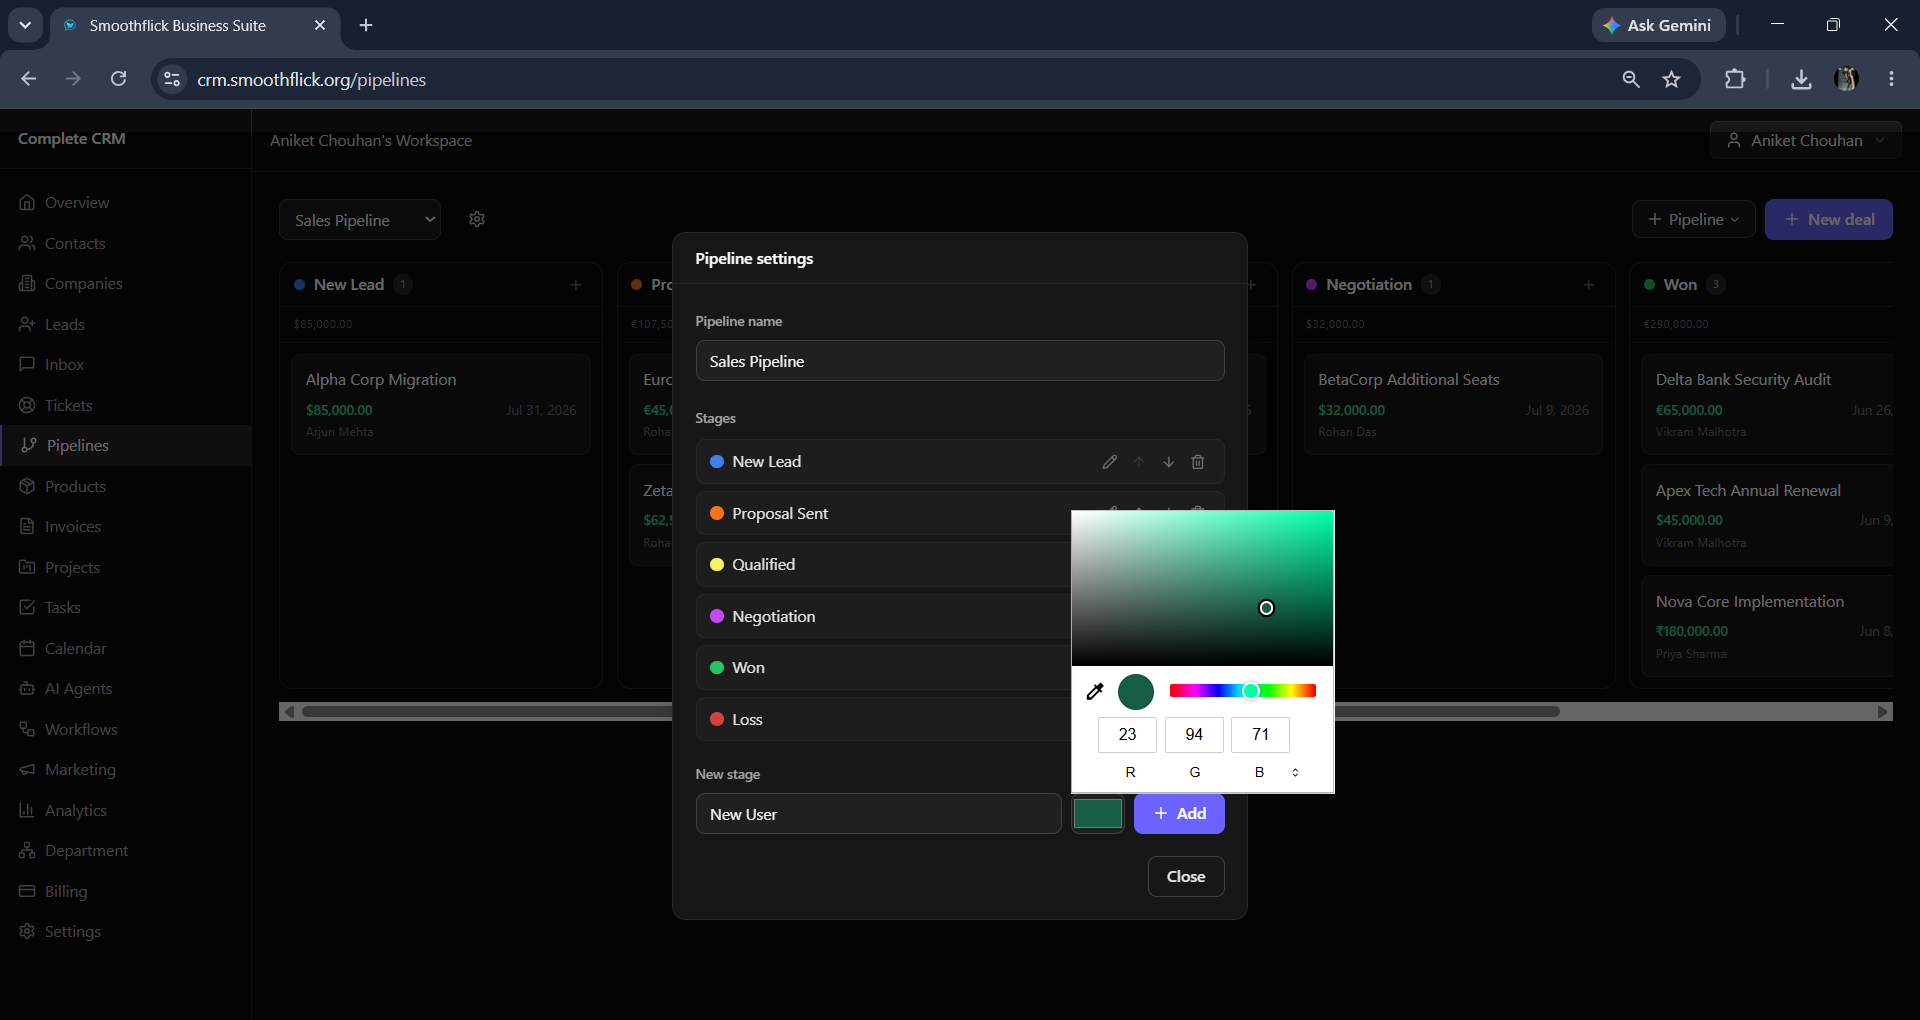Edit the blue B value field
Viewport: 1920px width, 1020px height.
(1260, 735)
